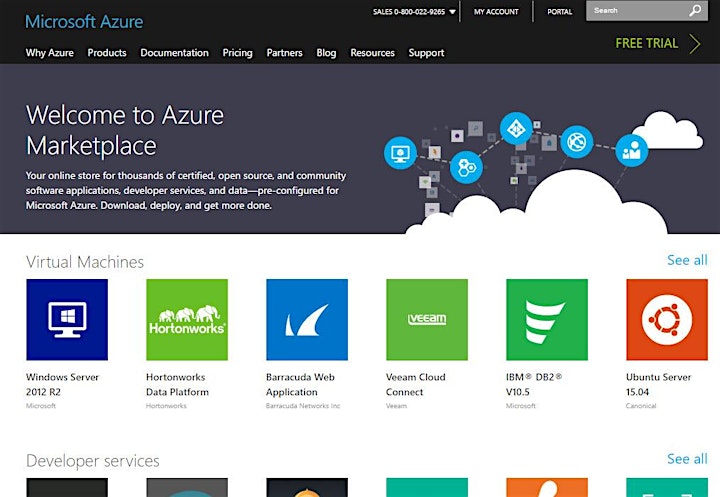Viewport: 720px width, 497px height.
Task: Go to the Microsoft Azure logo home
Action: point(84,22)
